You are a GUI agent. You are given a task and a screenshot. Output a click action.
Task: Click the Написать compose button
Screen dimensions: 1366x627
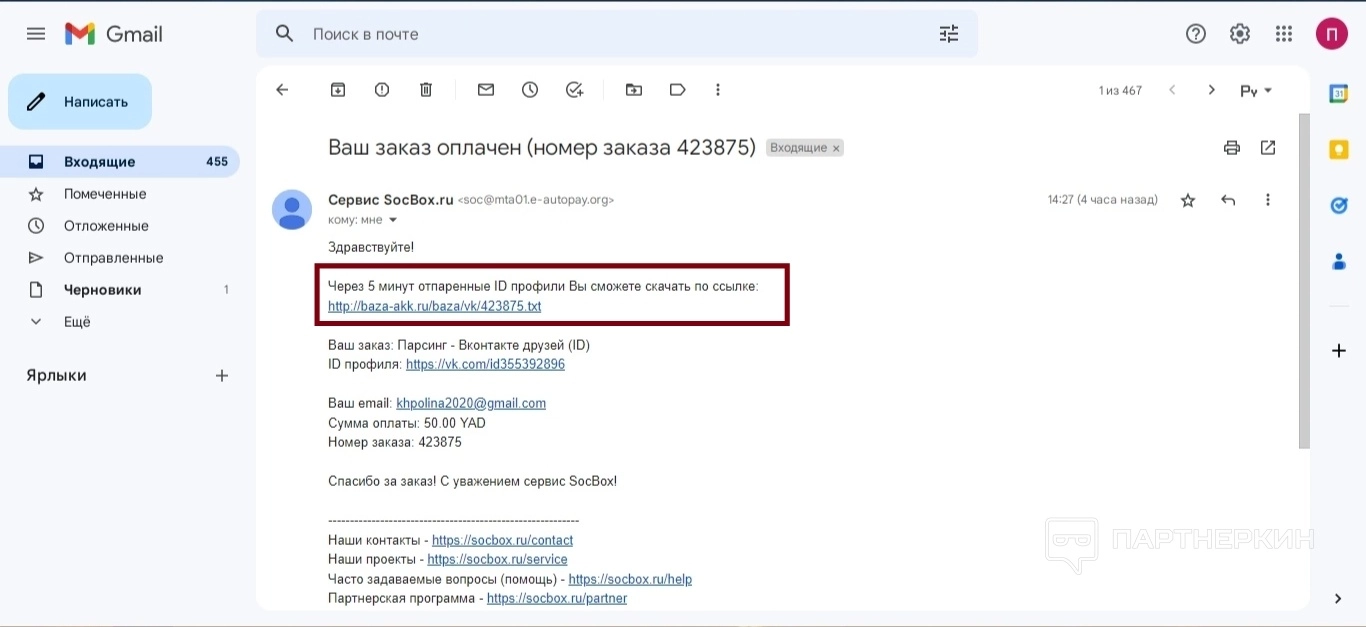[80, 101]
